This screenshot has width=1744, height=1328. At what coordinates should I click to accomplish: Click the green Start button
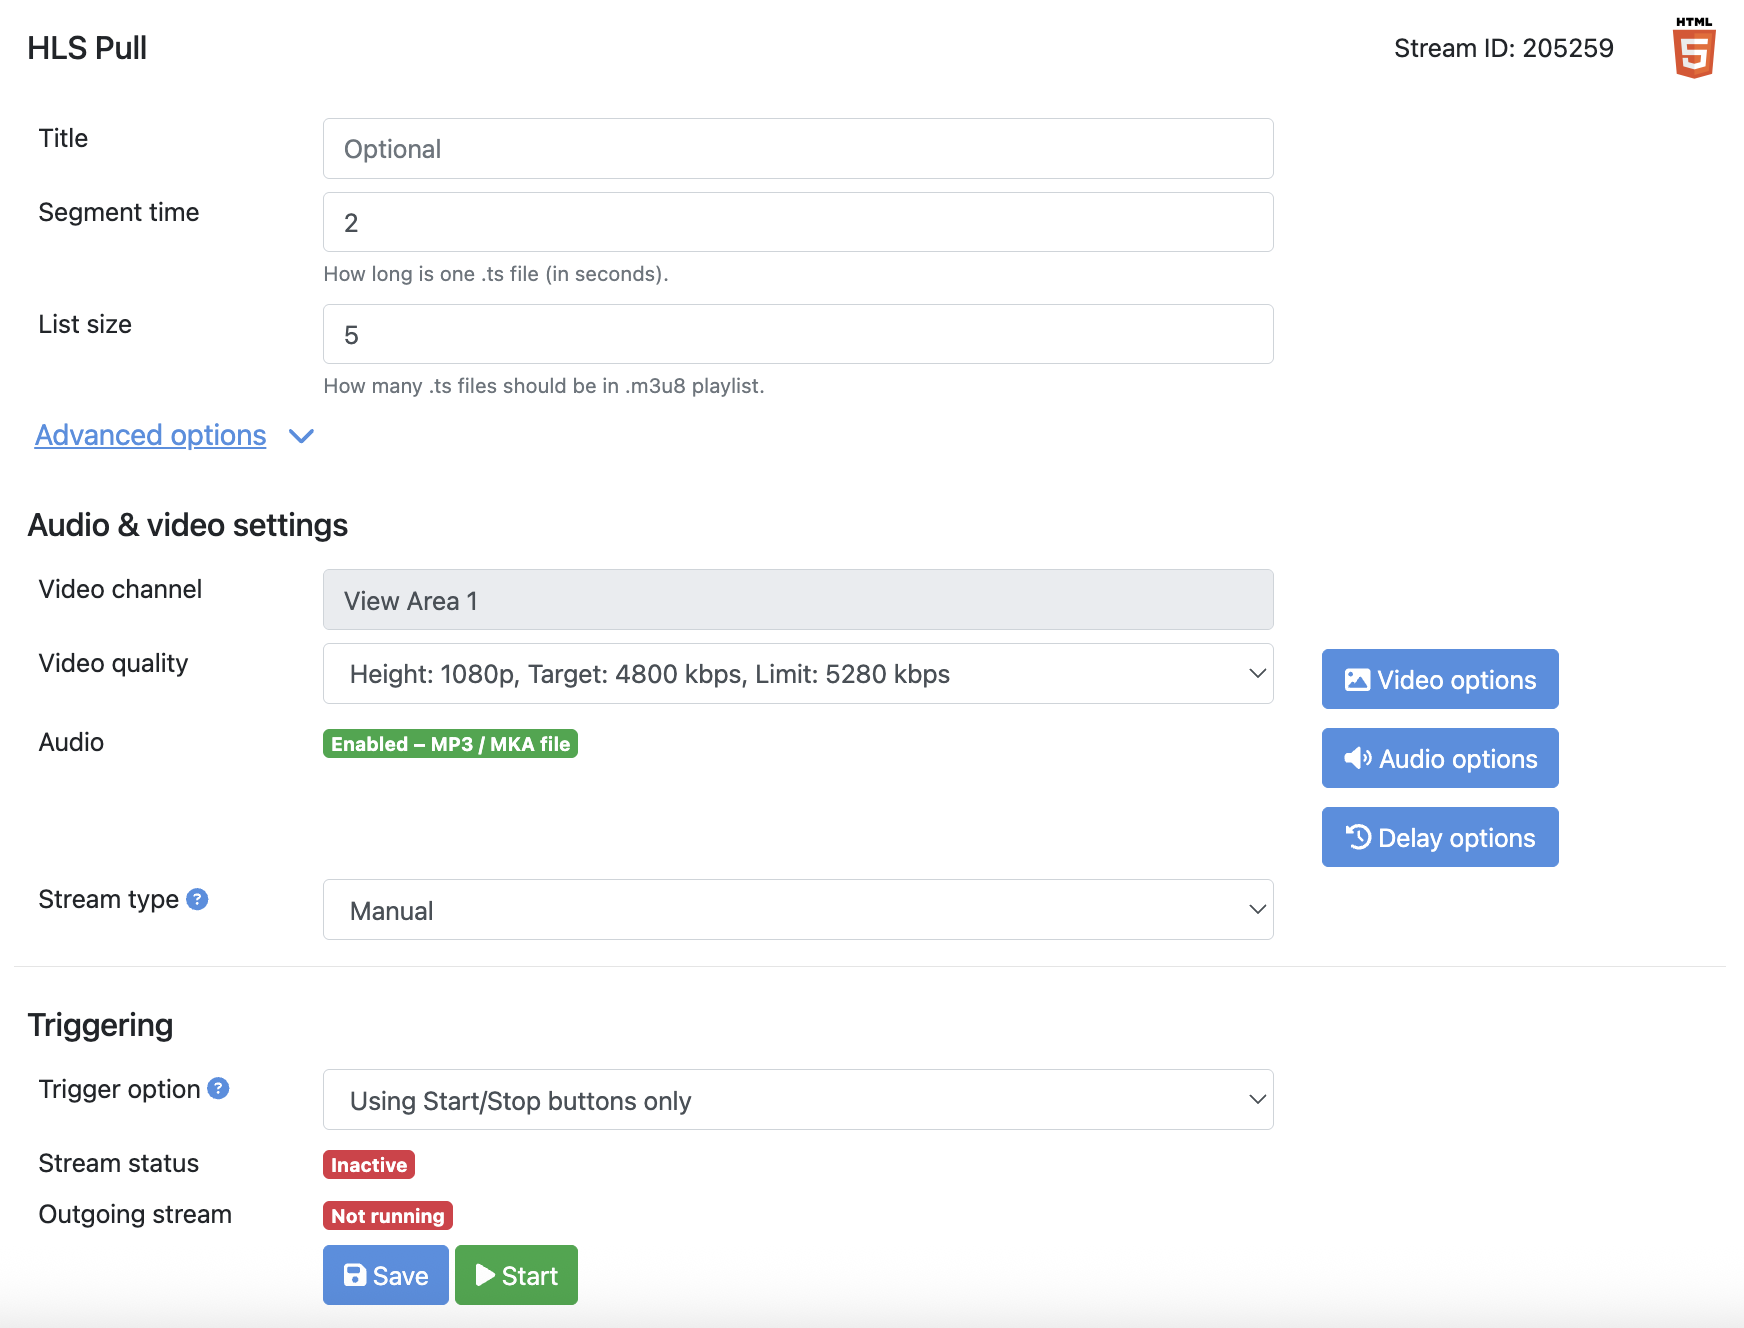(x=516, y=1275)
